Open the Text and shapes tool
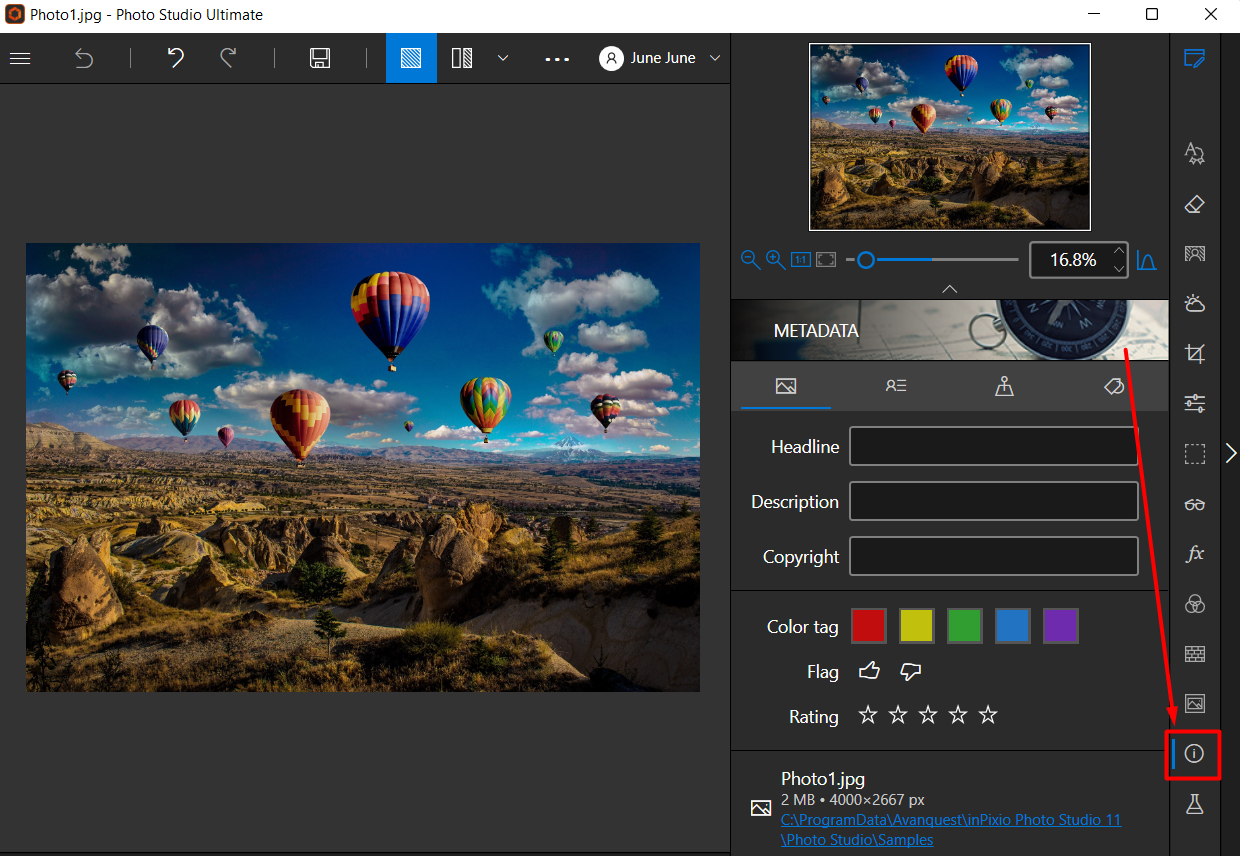The height and width of the screenshot is (856, 1240). coord(1194,154)
